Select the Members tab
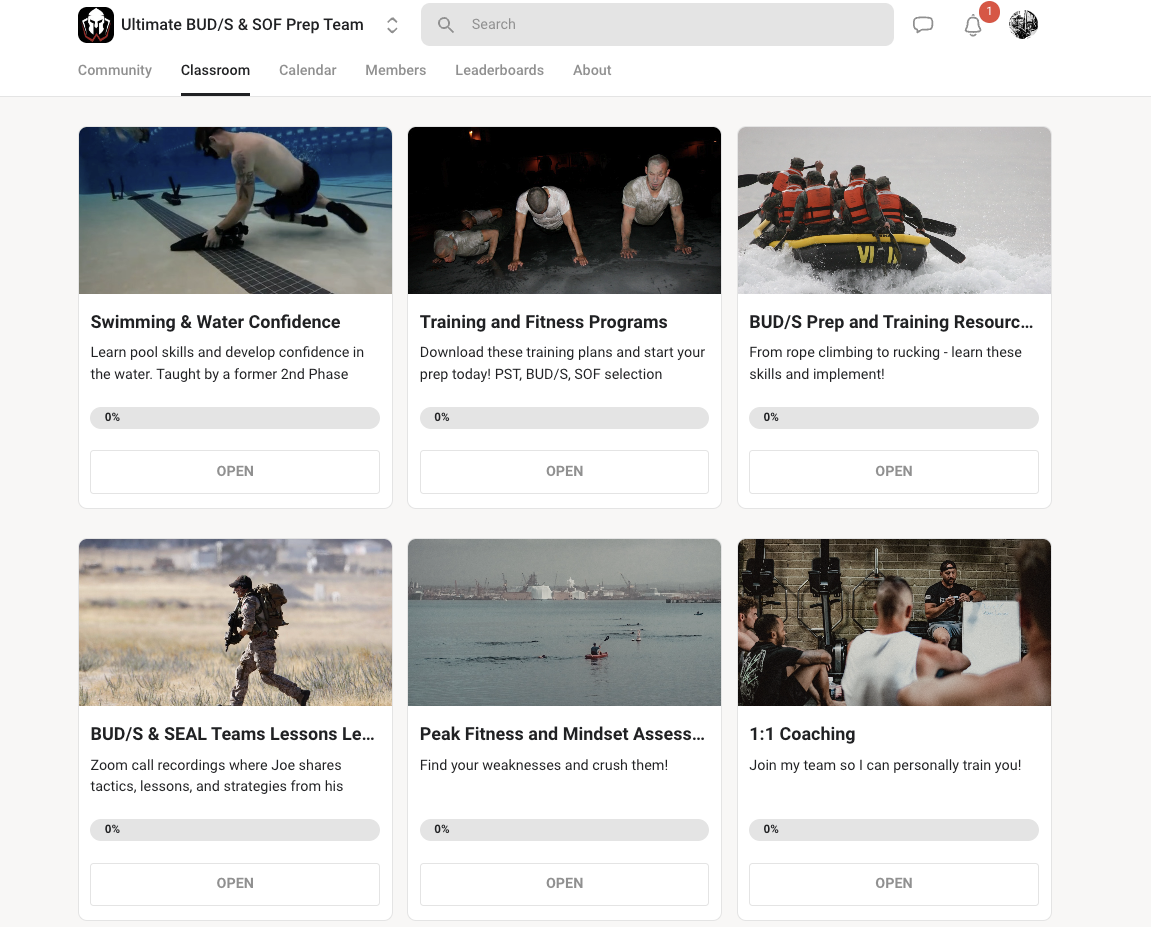The width and height of the screenshot is (1151, 927). (395, 70)
